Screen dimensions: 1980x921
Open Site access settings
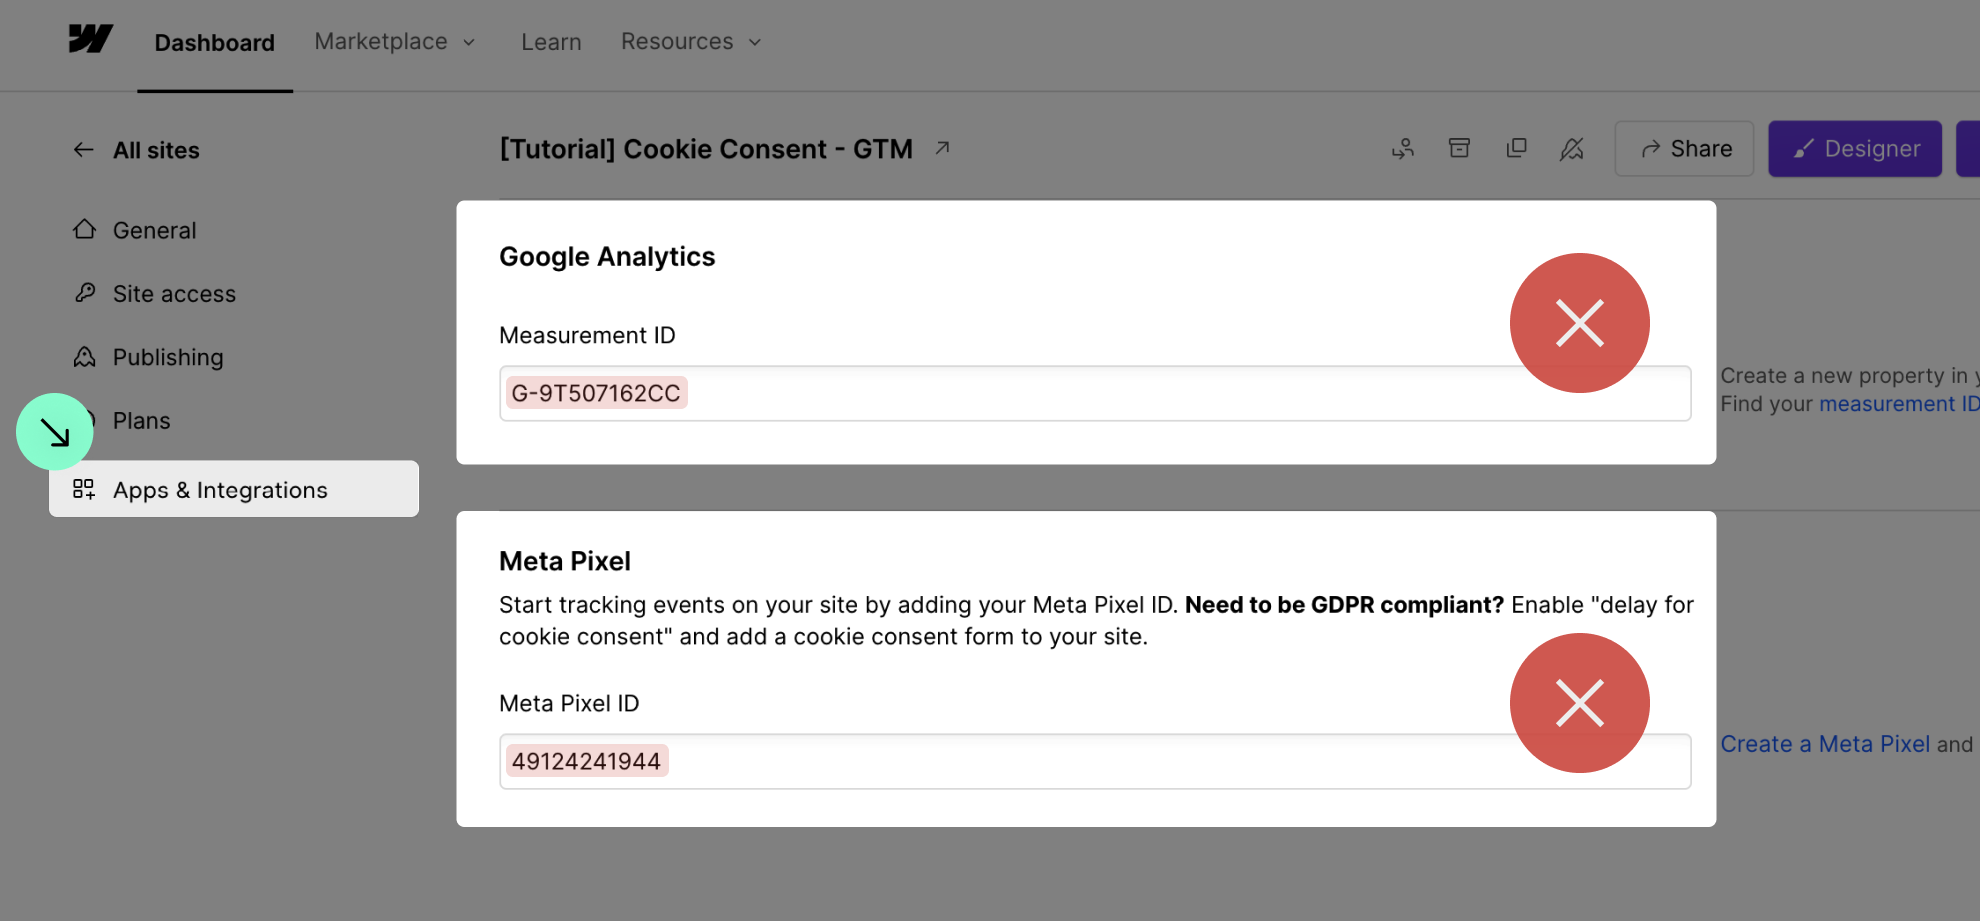pyautogui.click(x=174, y=294)
